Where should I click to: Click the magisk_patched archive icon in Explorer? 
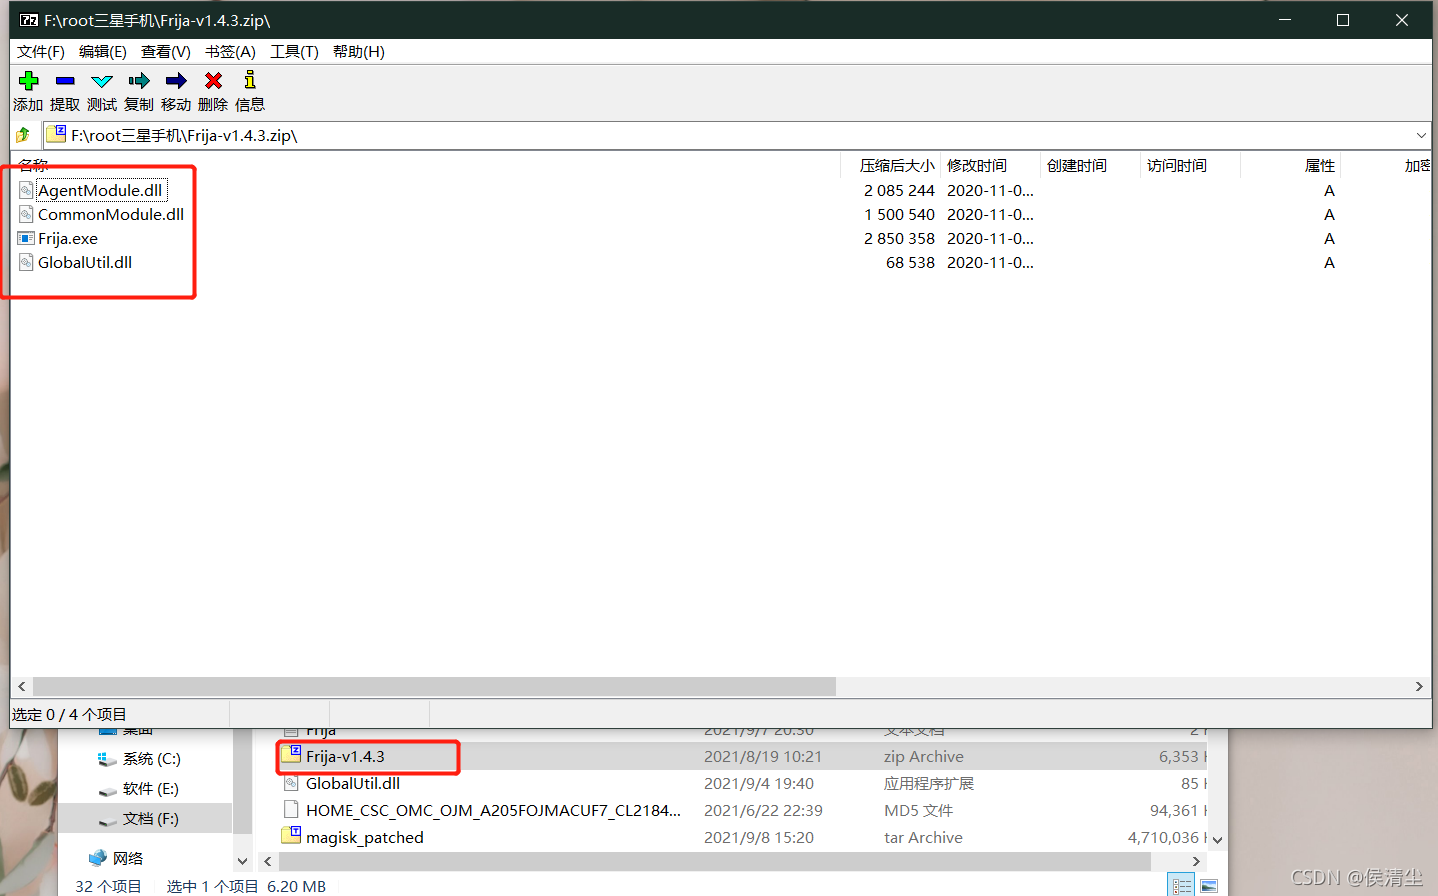(x=291, y=836)
